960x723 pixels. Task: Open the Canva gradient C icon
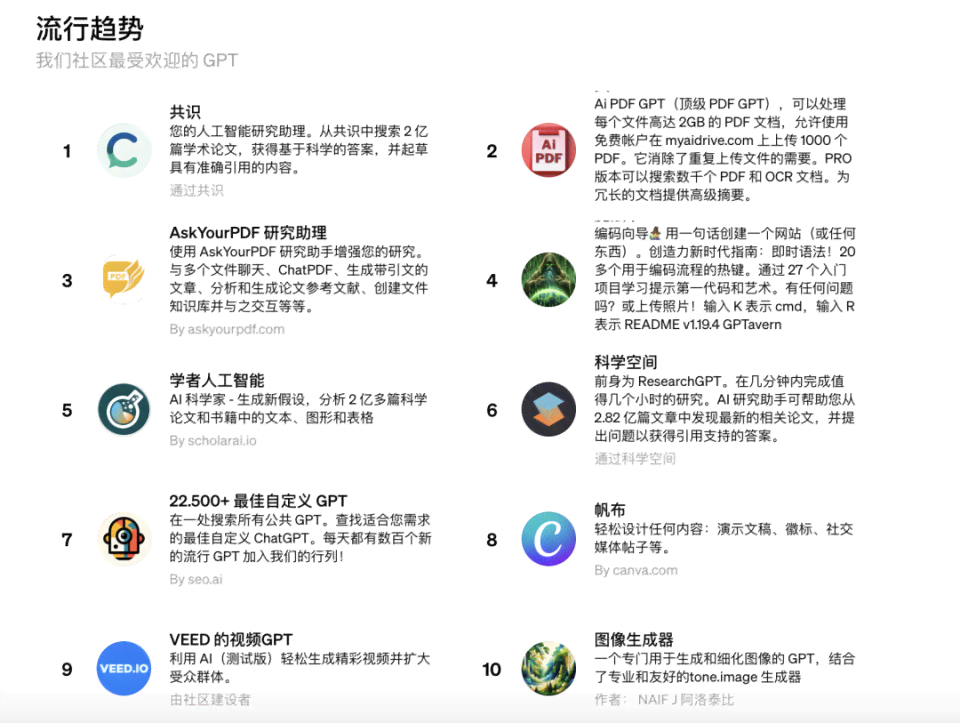(549, 539)
